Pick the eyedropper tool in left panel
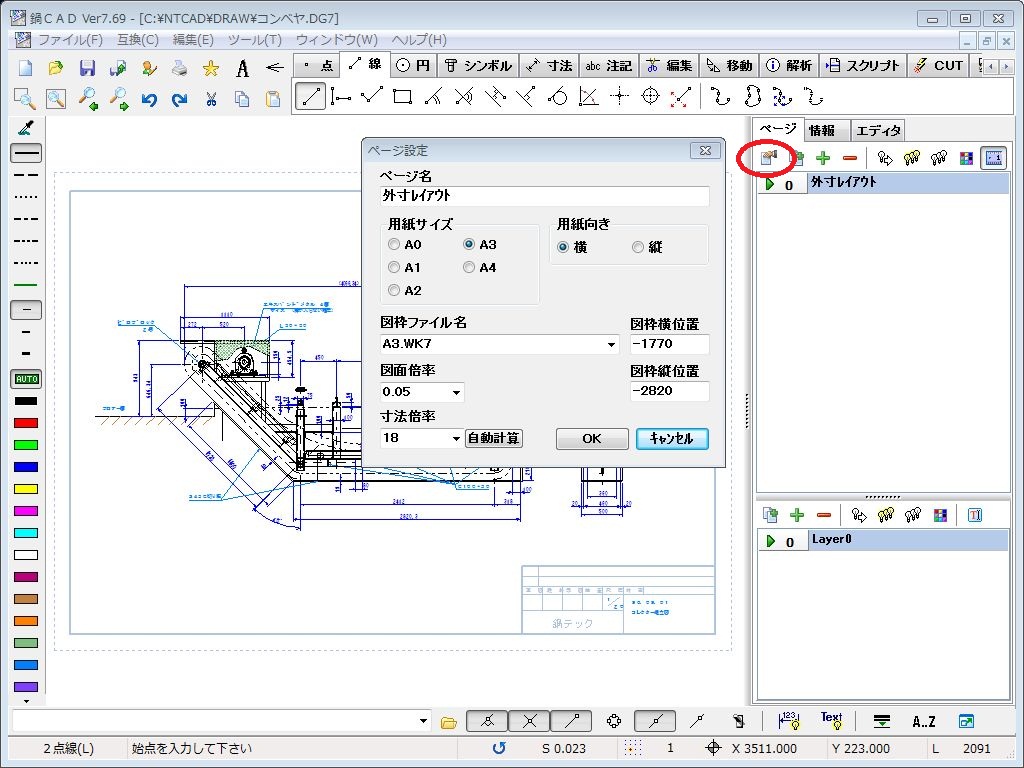The height and width of the screenshot is (768, 1024). tap(26, 127)
